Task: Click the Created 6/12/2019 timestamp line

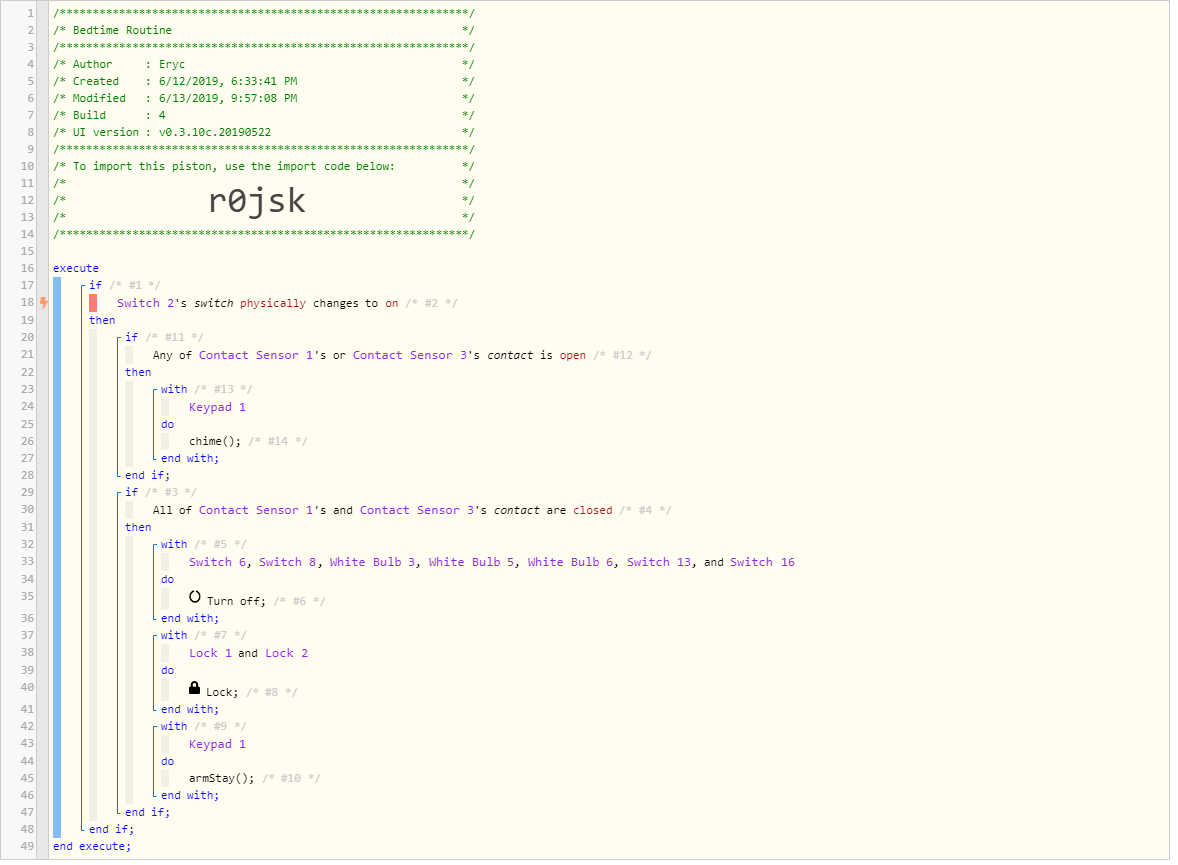Action: click(263, 81)
